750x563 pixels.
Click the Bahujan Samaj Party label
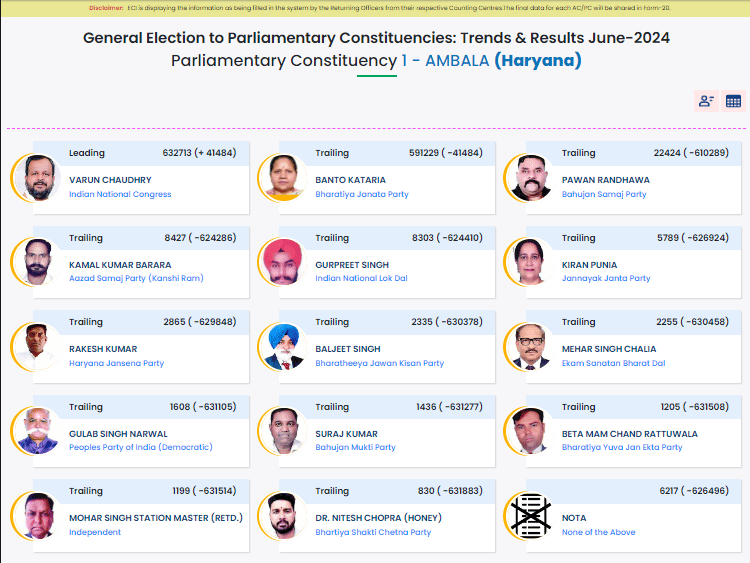604,194
